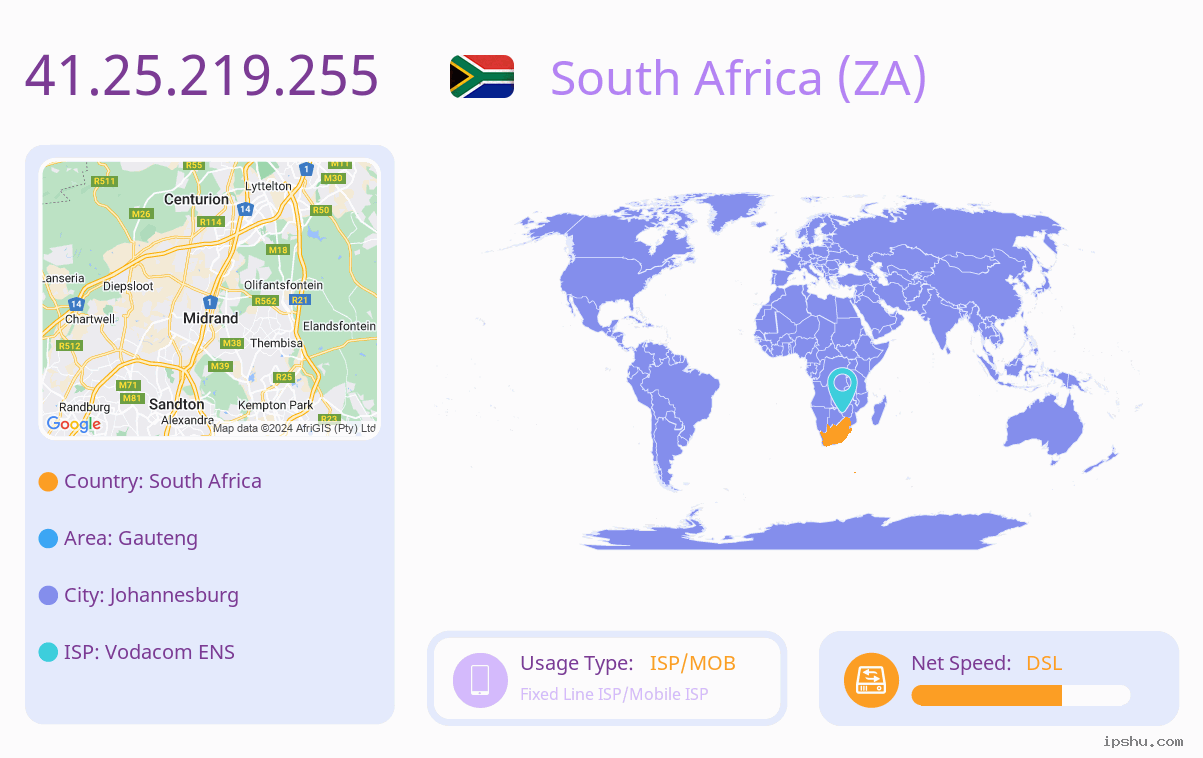1203x758 pixels.
Task: Click the South Africa flag icon
Action: (x=482, y=77)
